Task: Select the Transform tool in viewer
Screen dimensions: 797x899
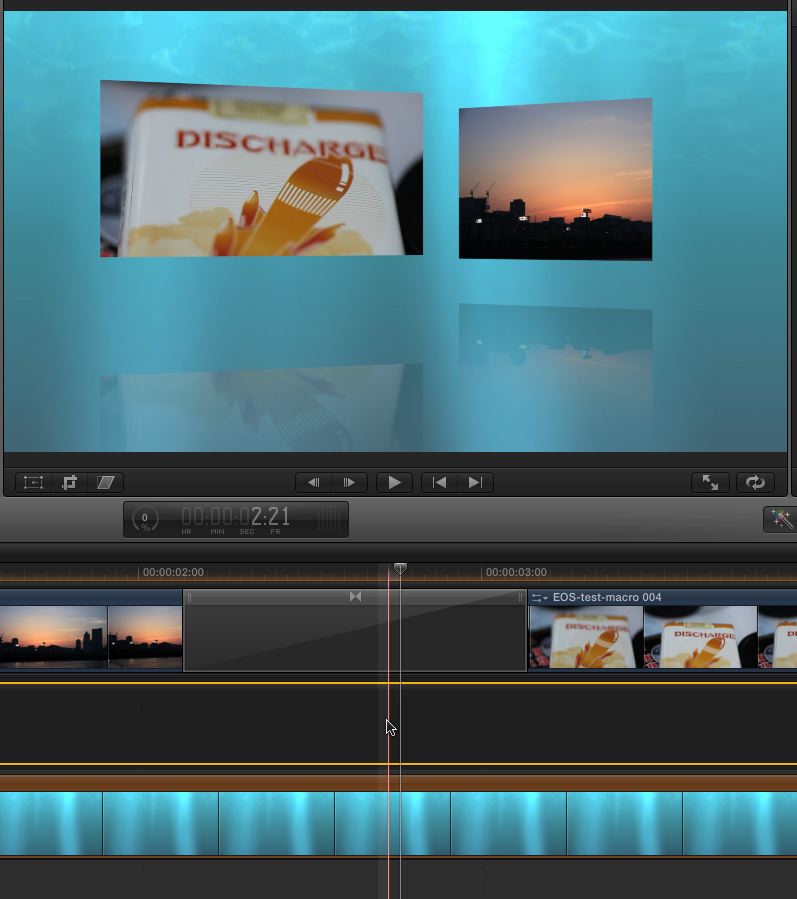Action: [33, 482]
